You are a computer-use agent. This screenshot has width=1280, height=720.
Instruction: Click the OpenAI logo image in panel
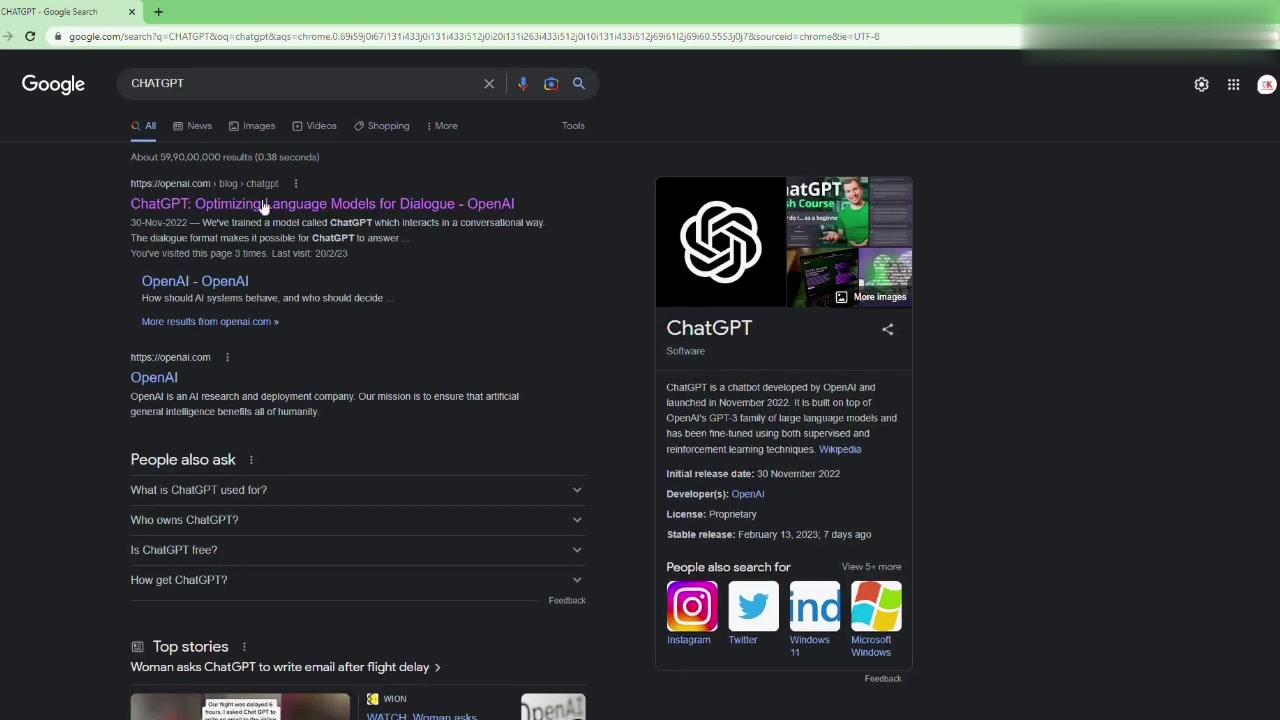pyautogui.click(x=720, y=241)
